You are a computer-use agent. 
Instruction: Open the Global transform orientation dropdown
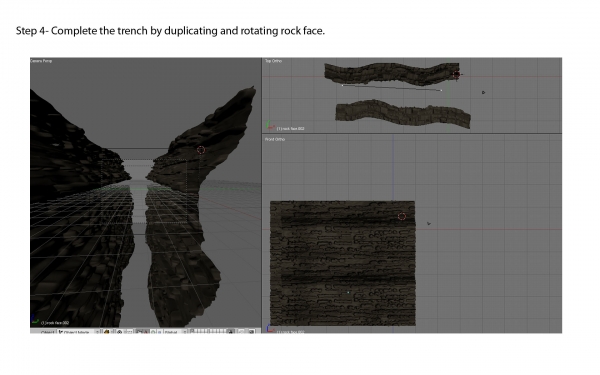[x=174, y=332]
